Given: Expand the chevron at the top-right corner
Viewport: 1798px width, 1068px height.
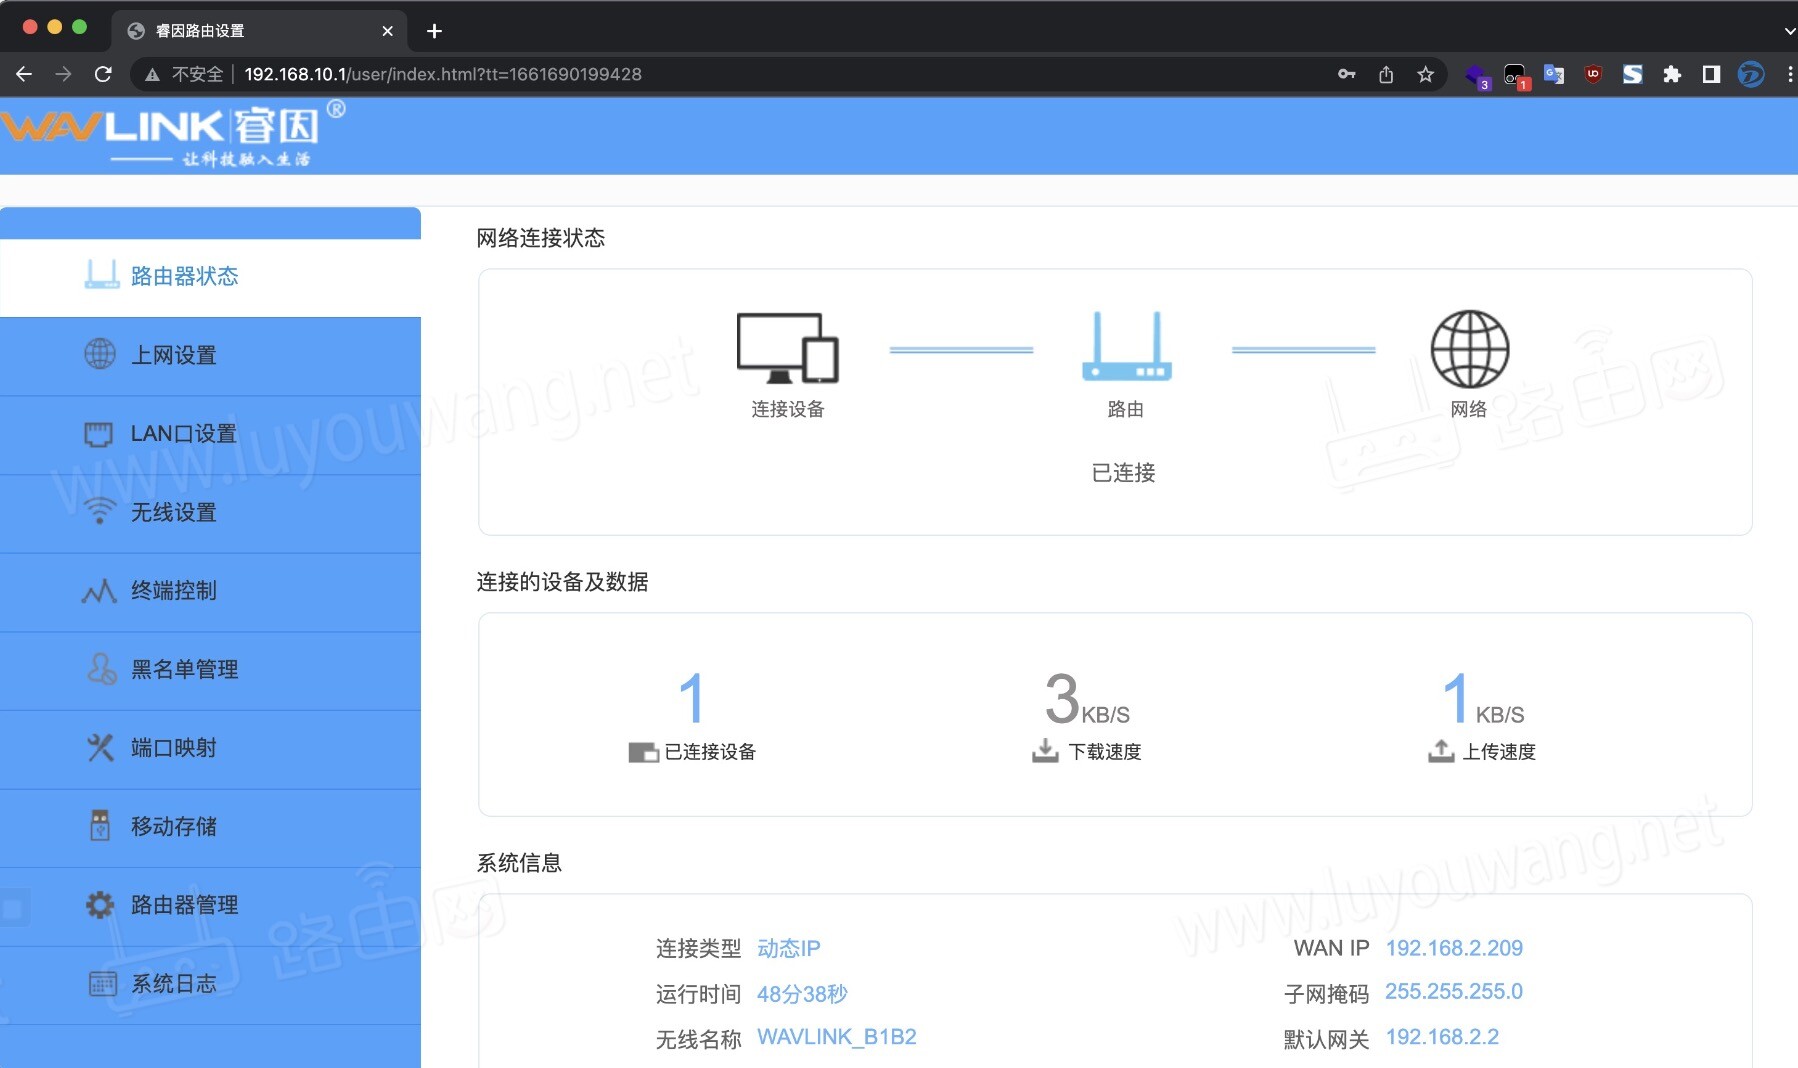Looking at the screenshot, I should (1789, 31).
